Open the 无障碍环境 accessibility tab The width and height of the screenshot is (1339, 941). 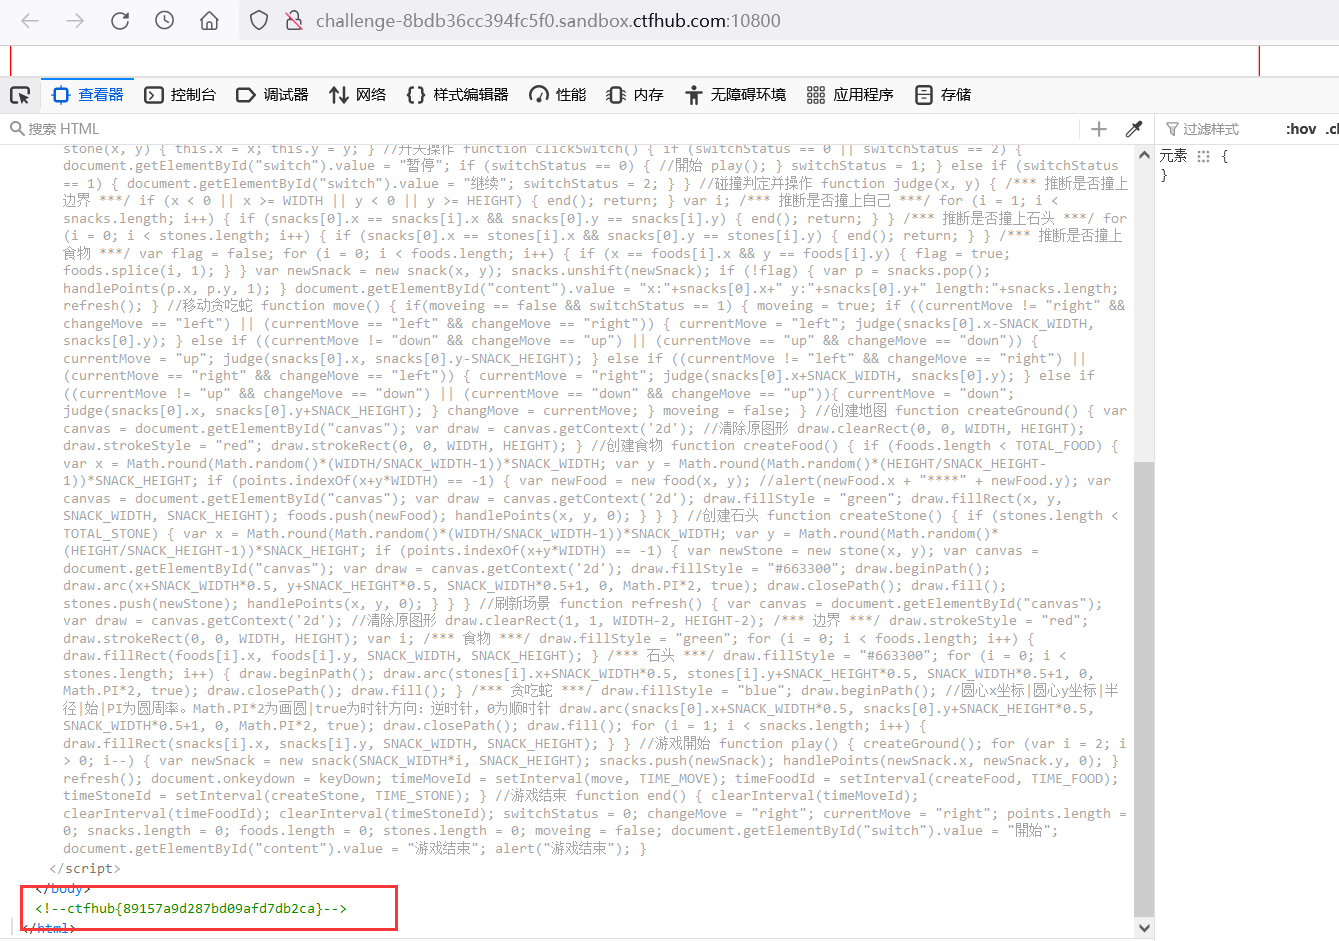click(x=735, y=95)
